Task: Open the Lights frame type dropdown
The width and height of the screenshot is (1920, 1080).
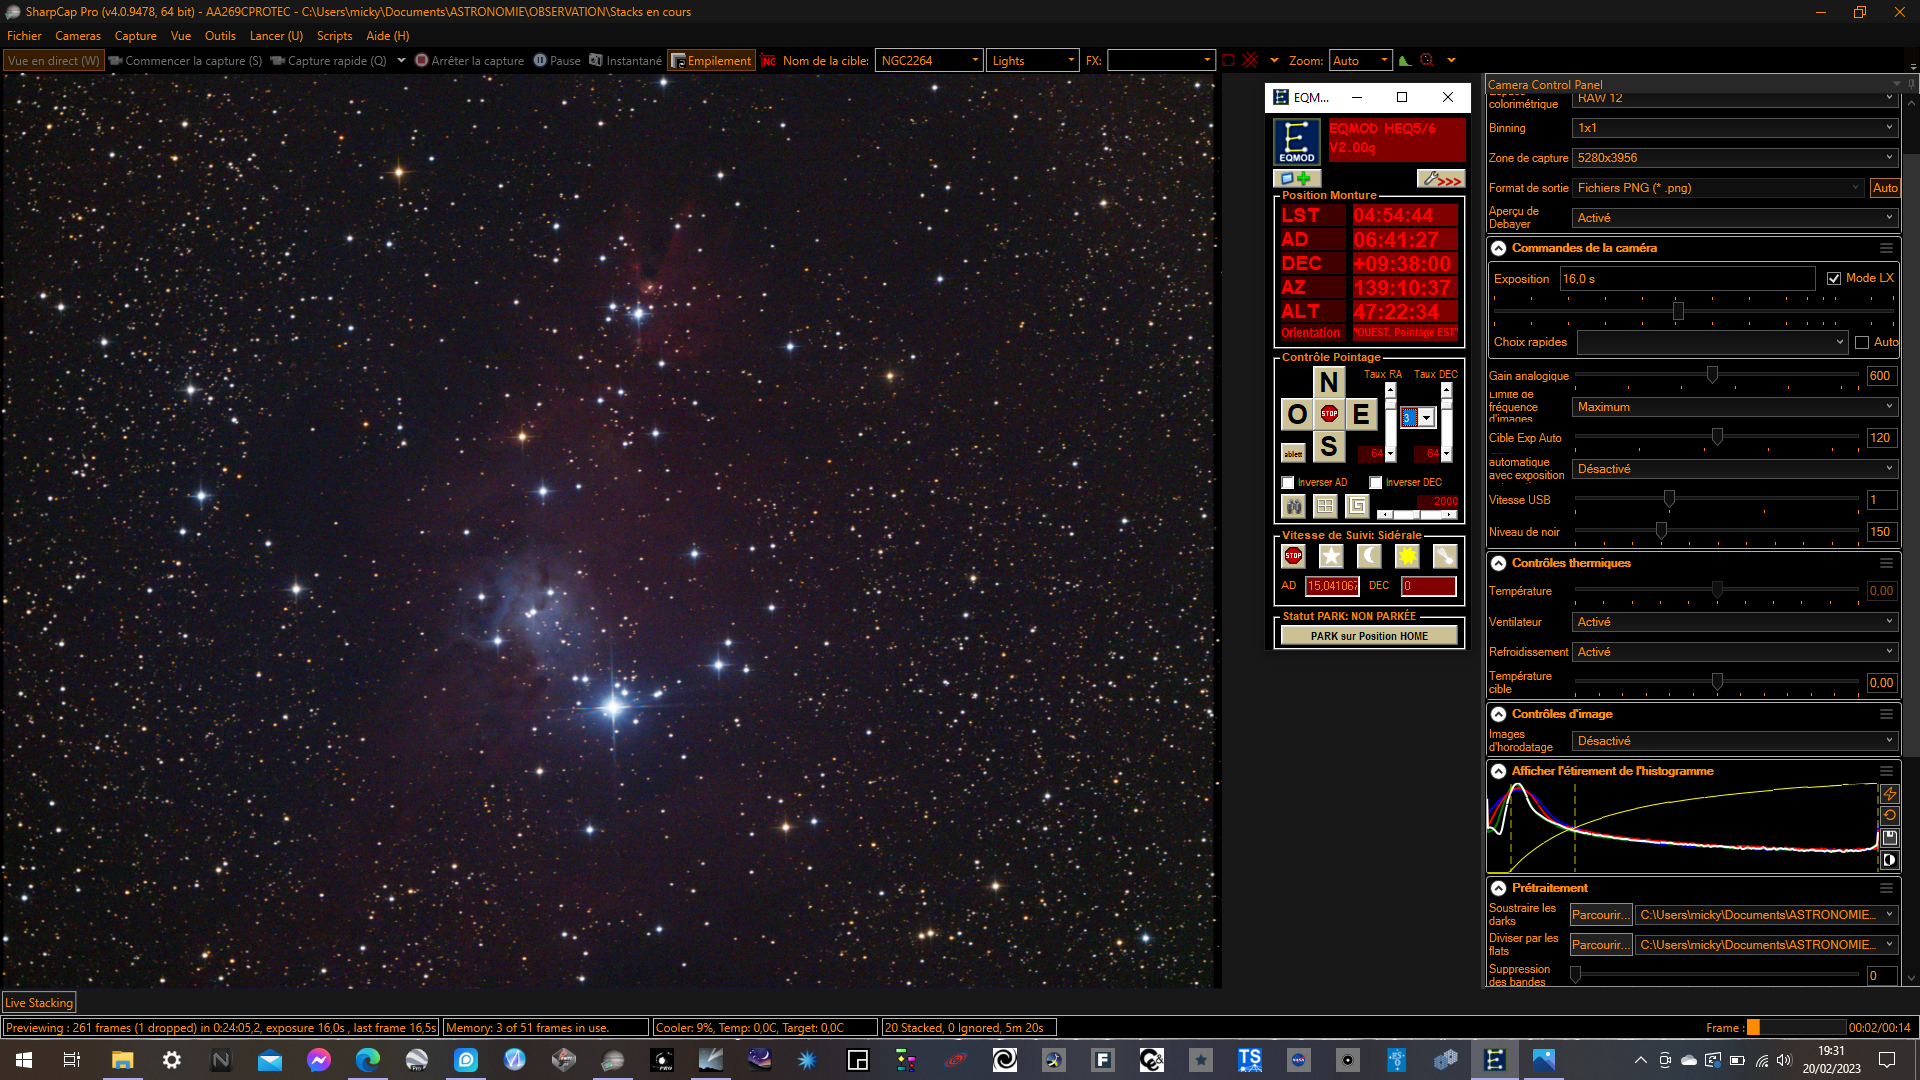Action: pos(1033,61)
